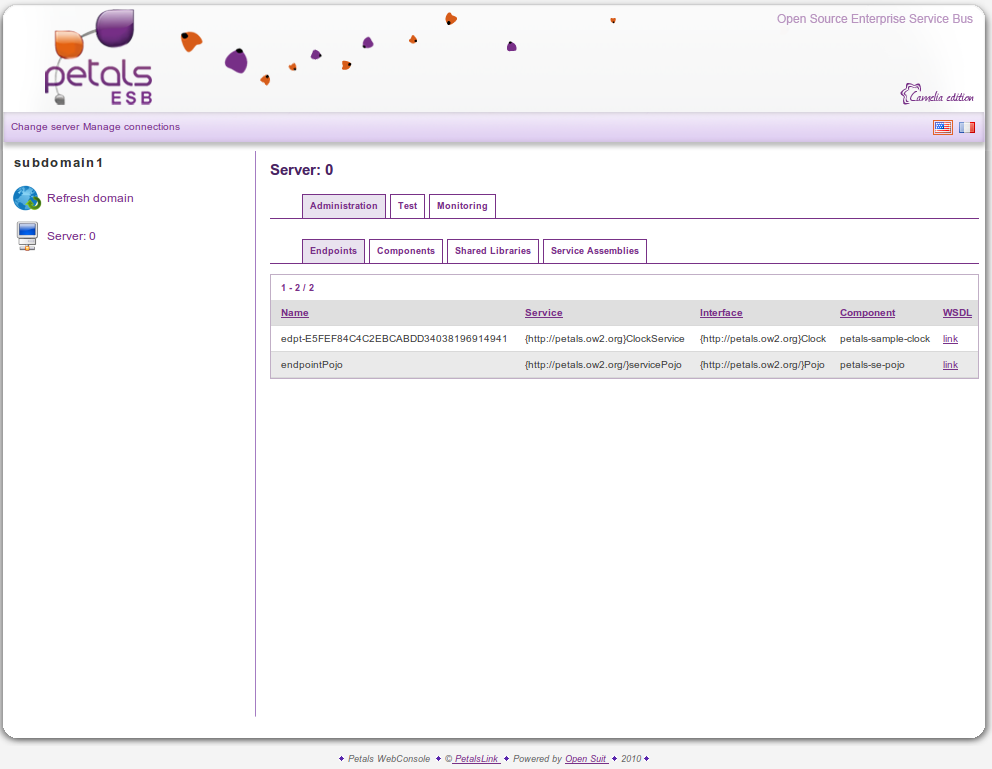Show the Service Assemblies sub-tab

594,251
